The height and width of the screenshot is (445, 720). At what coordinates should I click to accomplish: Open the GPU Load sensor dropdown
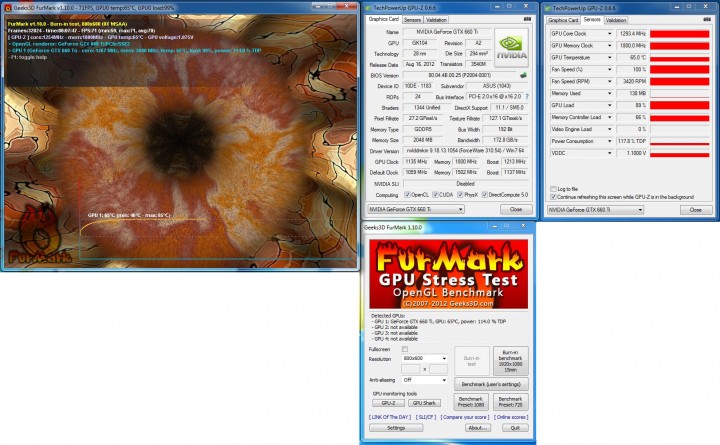609,105
